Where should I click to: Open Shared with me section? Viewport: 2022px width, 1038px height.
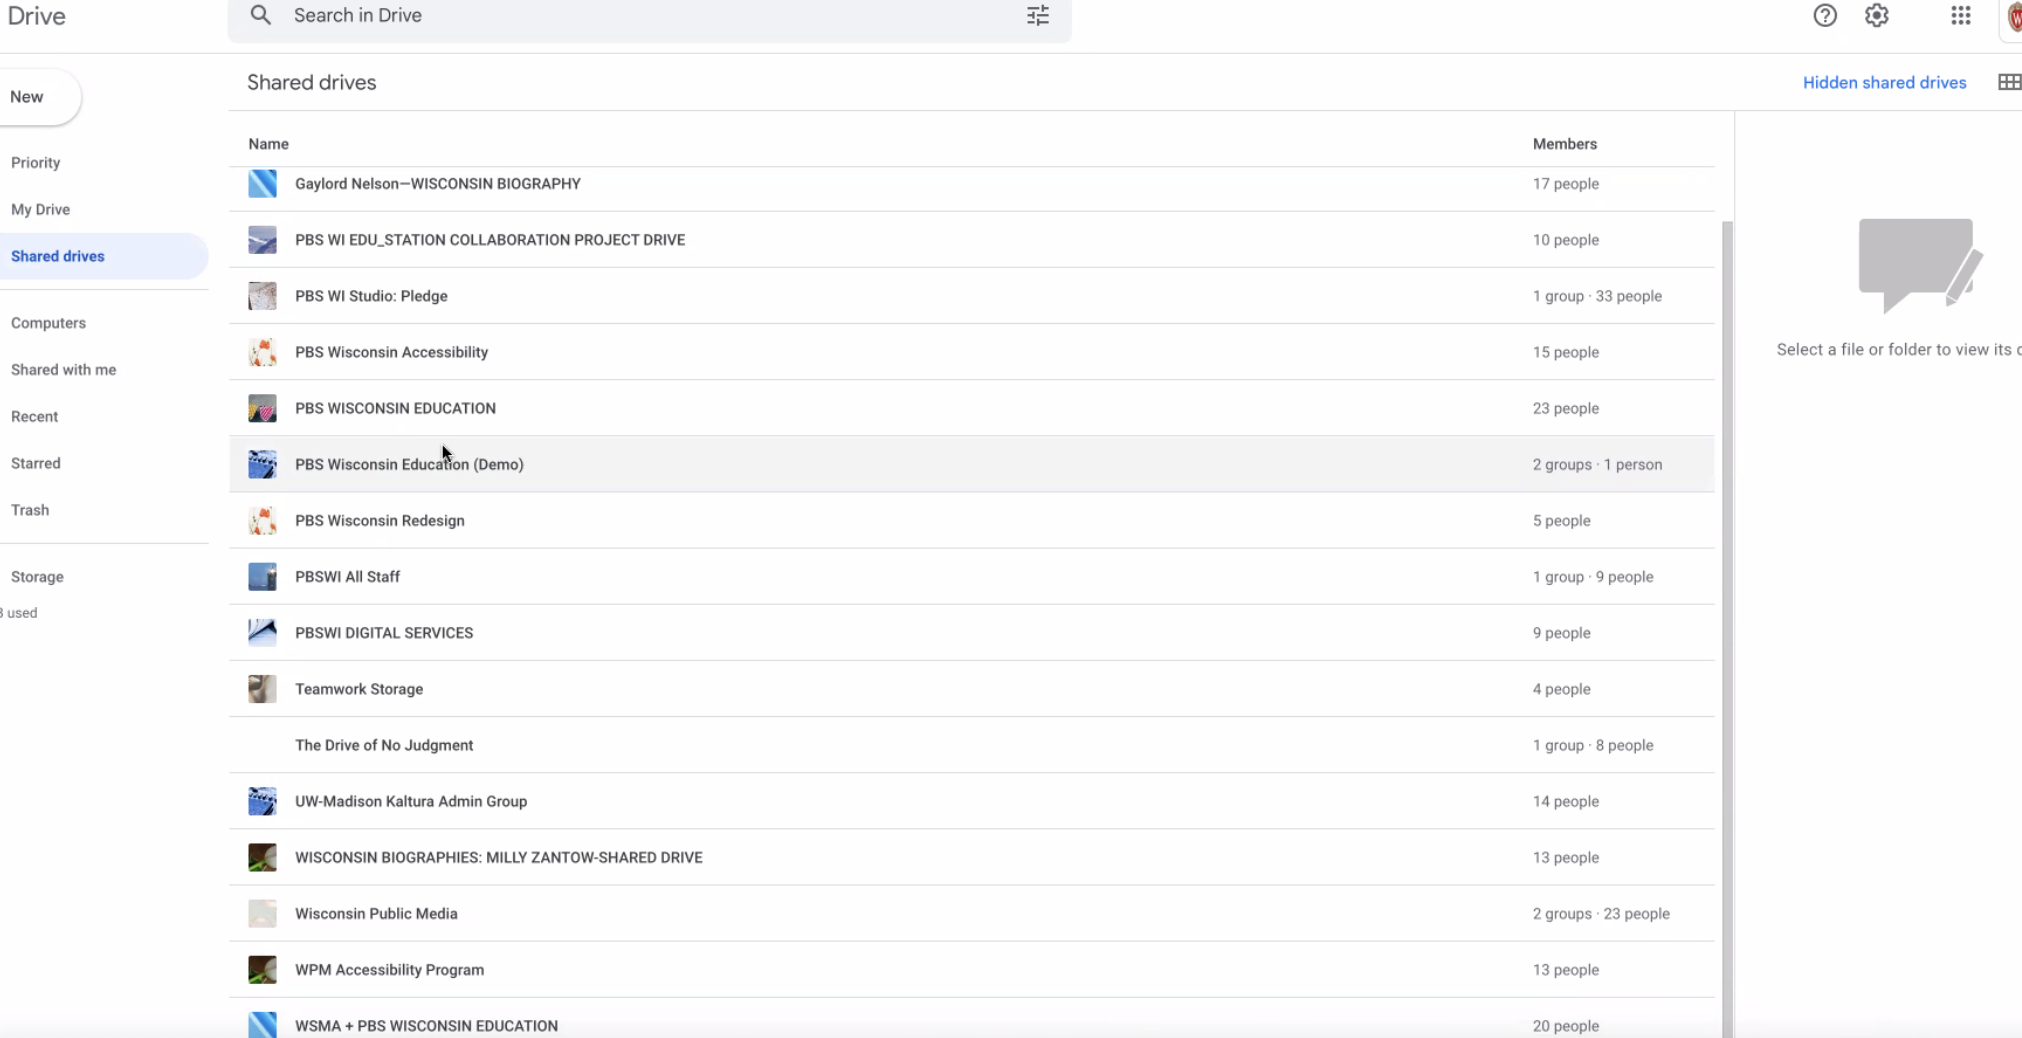(x=63, y=370)
